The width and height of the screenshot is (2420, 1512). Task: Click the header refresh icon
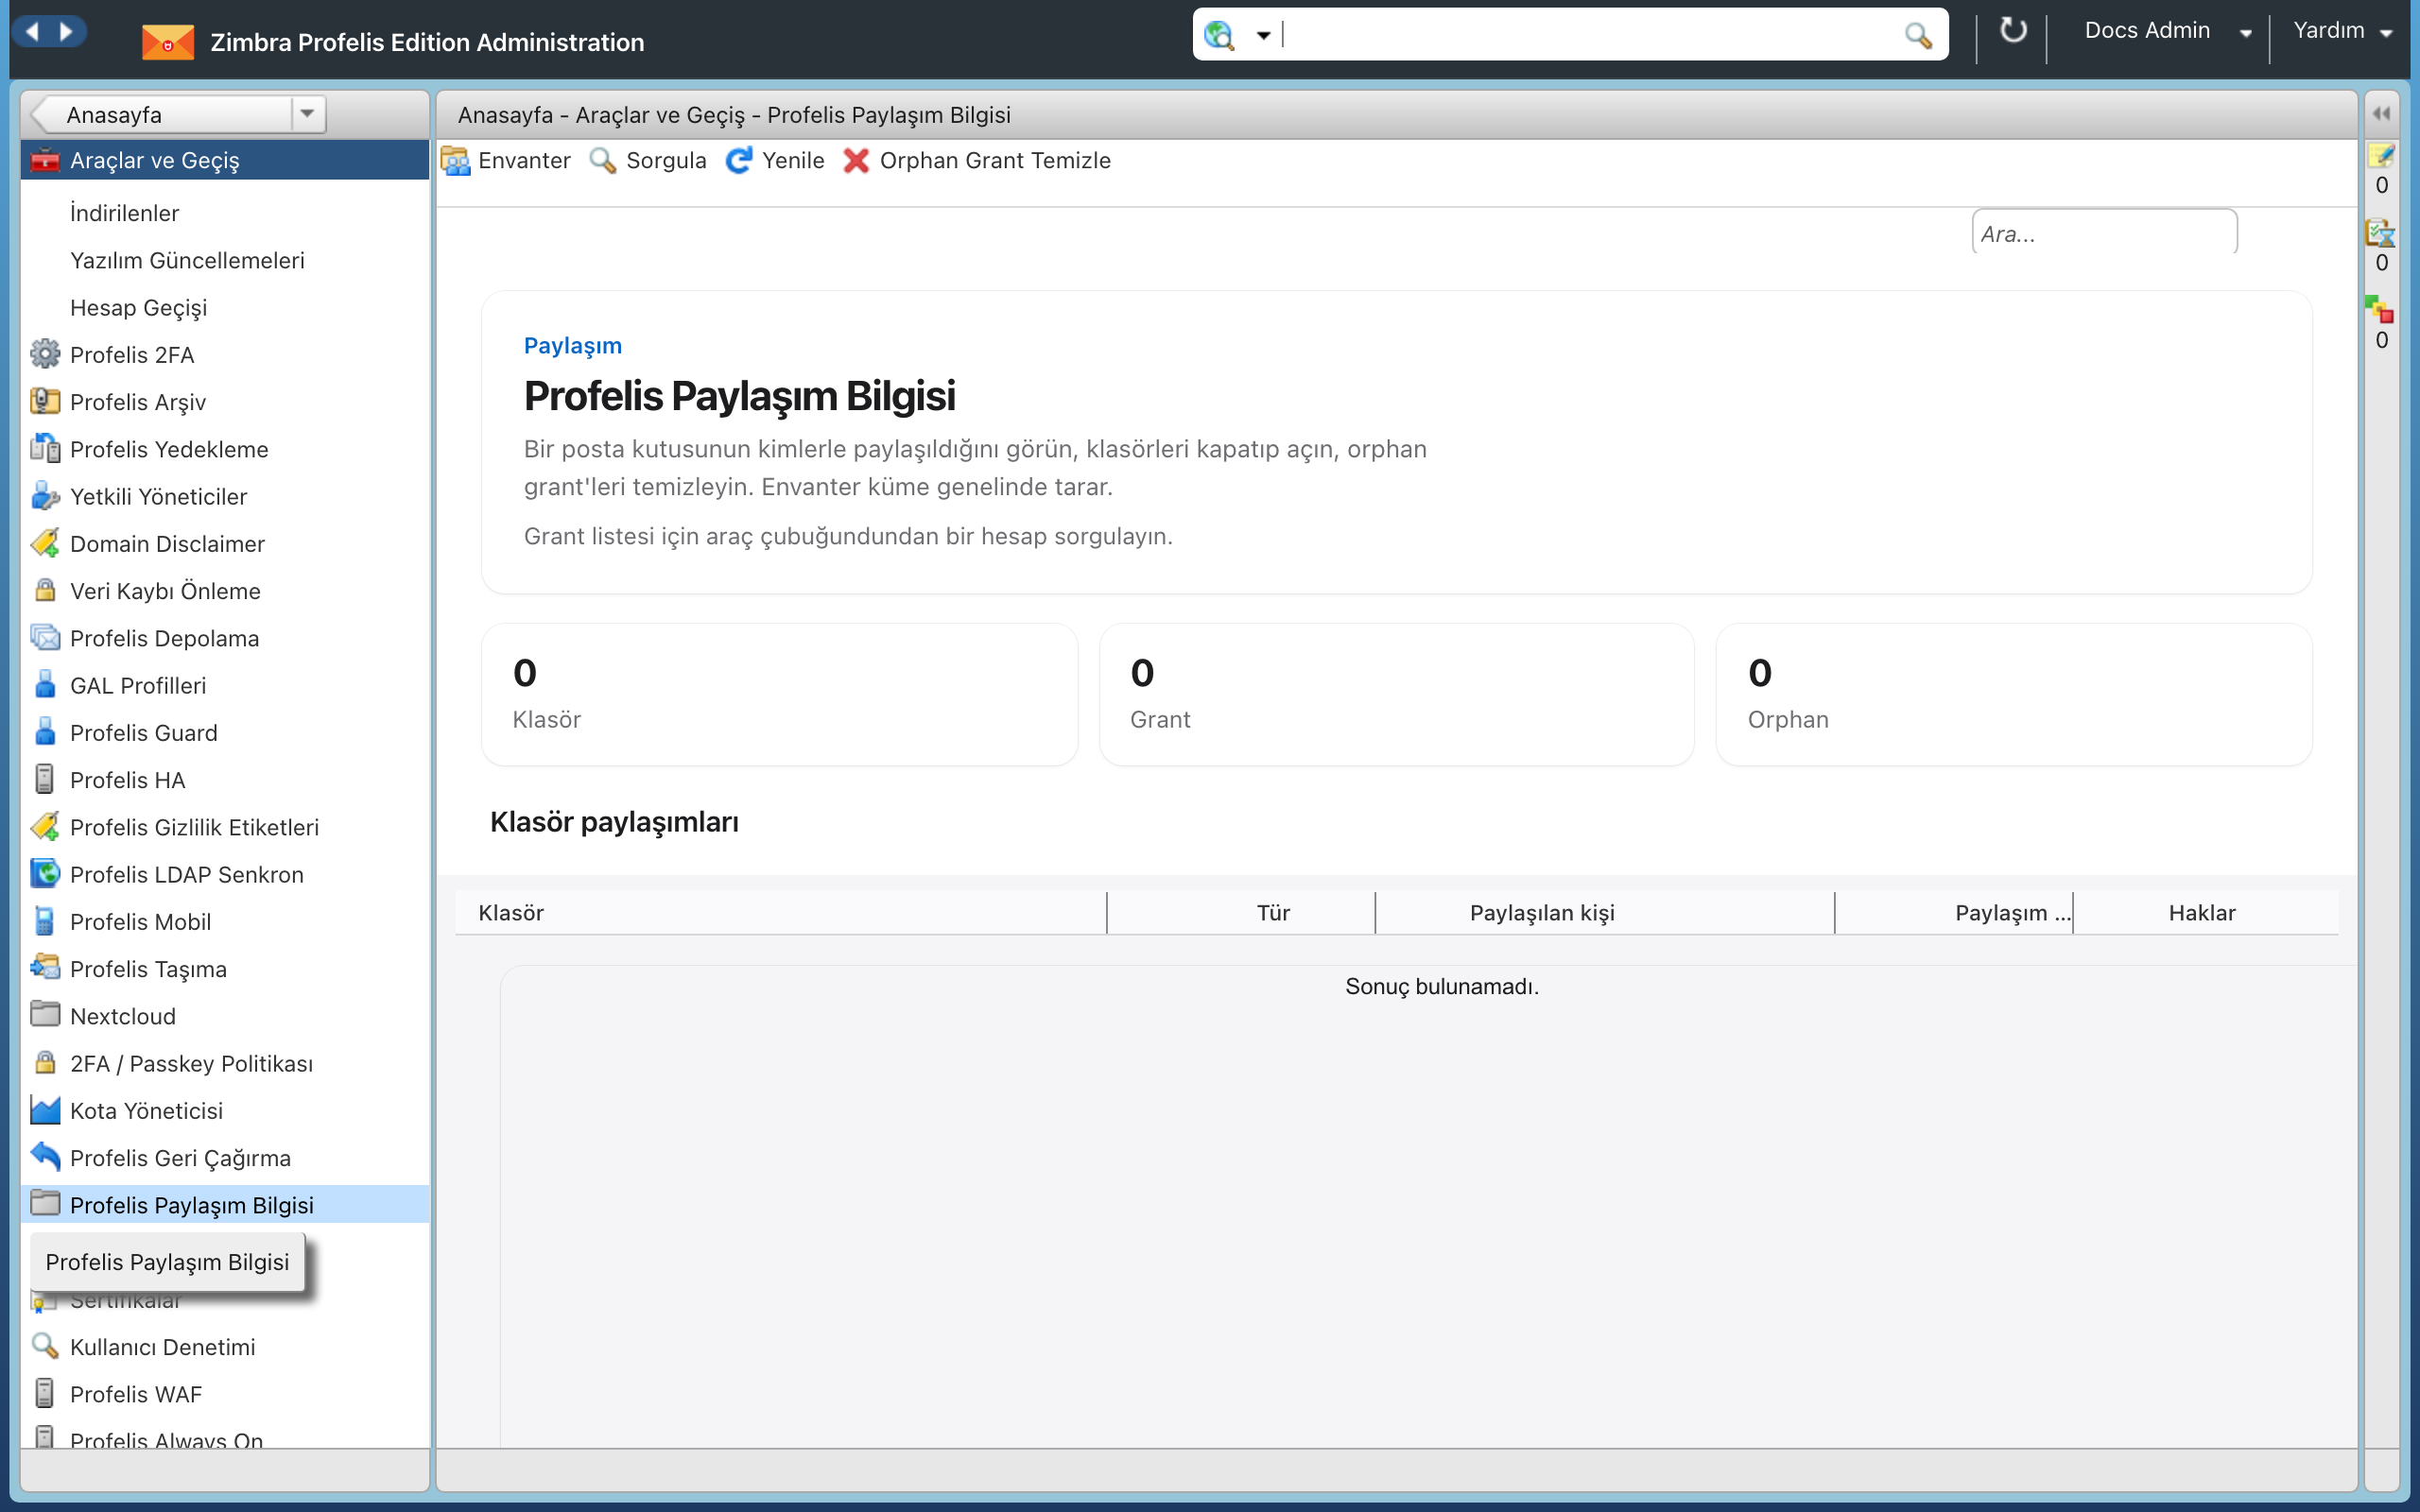click(x=2012, y=31)
